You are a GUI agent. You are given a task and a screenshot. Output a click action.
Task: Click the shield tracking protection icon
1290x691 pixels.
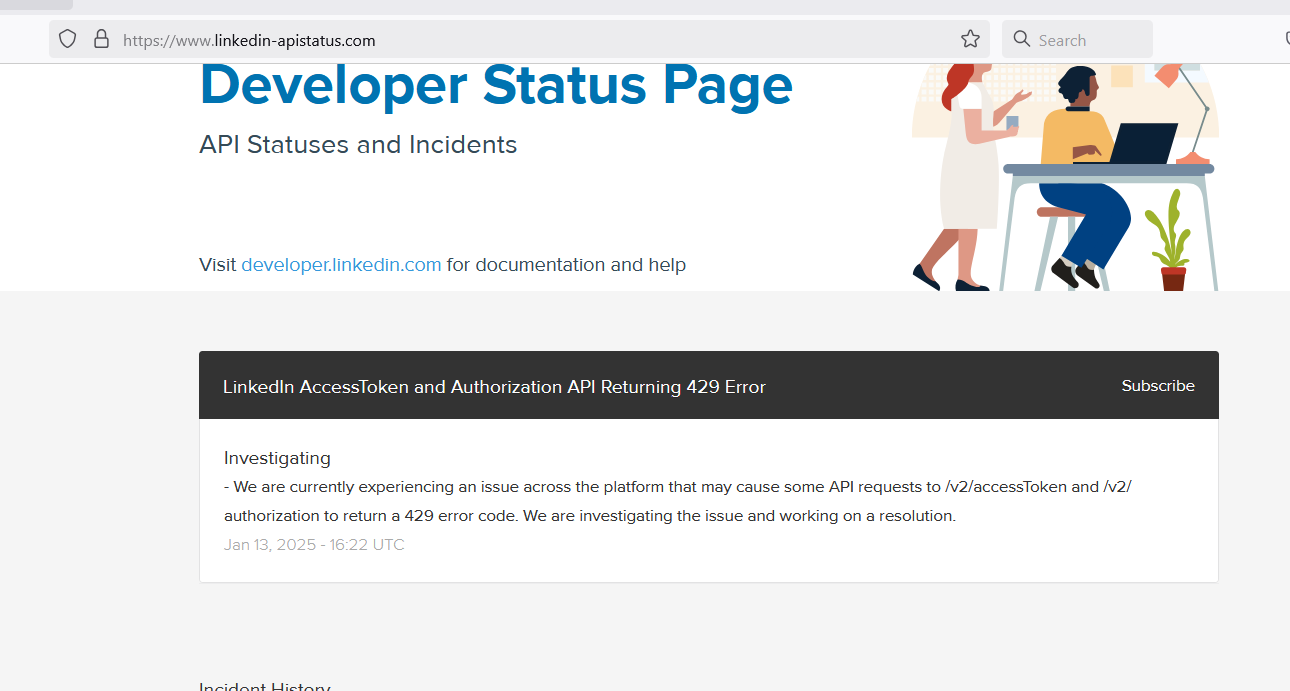[67, 39]
